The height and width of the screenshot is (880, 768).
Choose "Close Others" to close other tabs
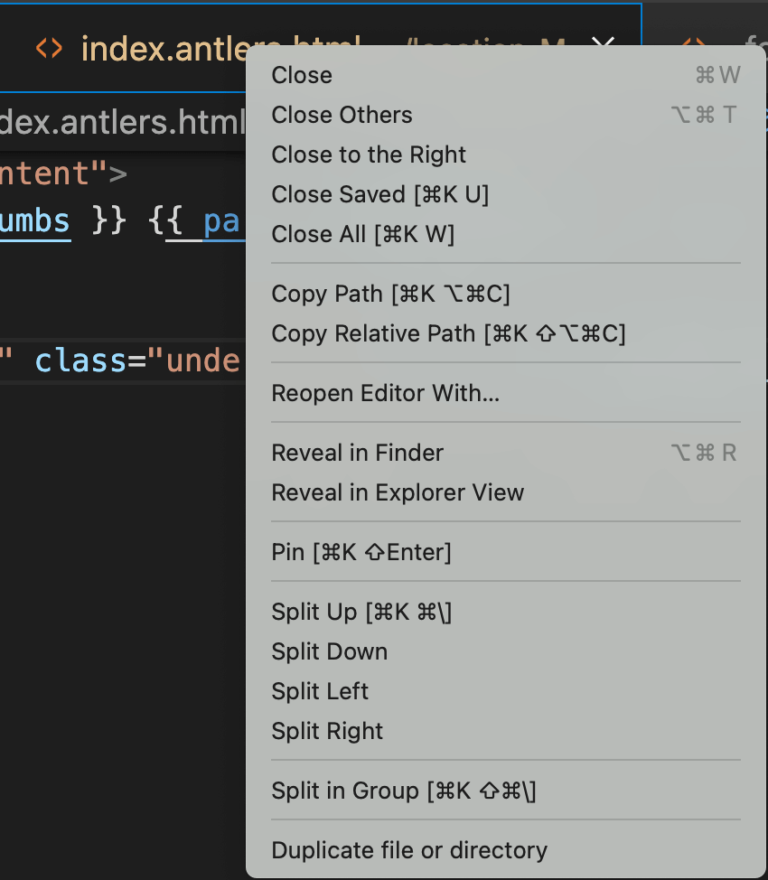coord(341,114)
